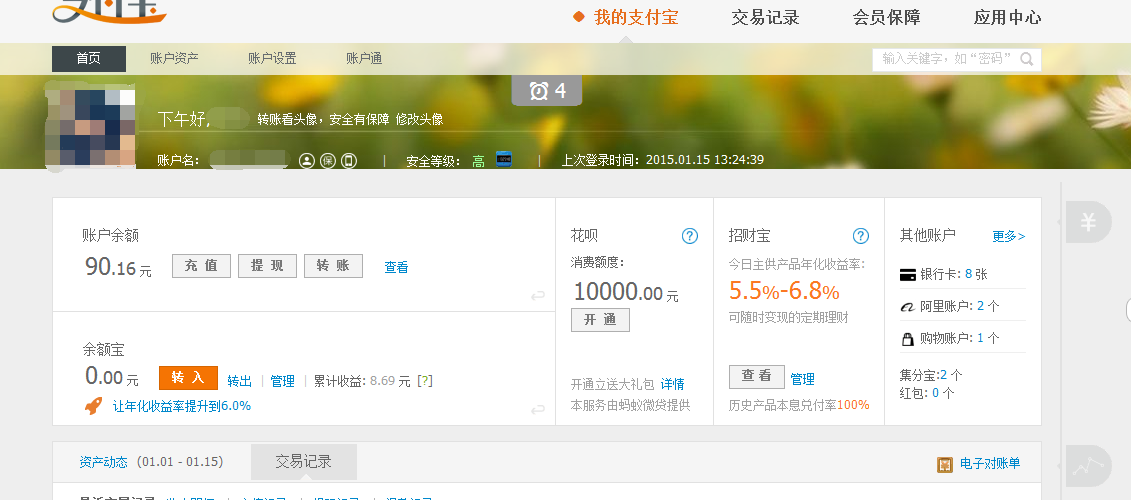1131x500 pixels.
Task: Click the return arrow in 余额宝 panel
Action: (537, 410)
